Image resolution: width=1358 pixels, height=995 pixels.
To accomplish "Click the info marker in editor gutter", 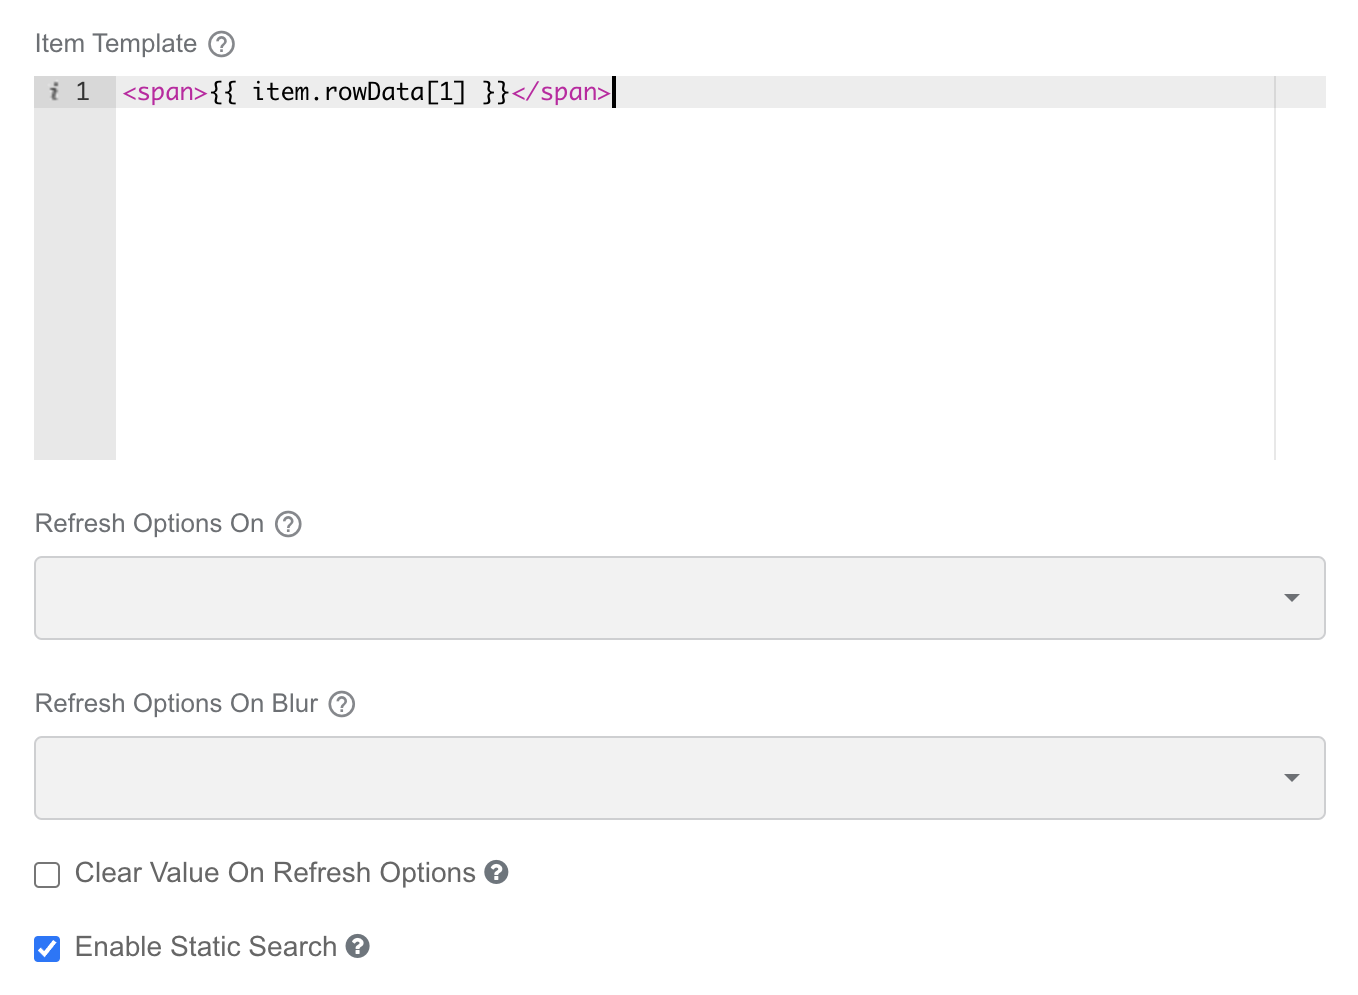I will 54,92.
